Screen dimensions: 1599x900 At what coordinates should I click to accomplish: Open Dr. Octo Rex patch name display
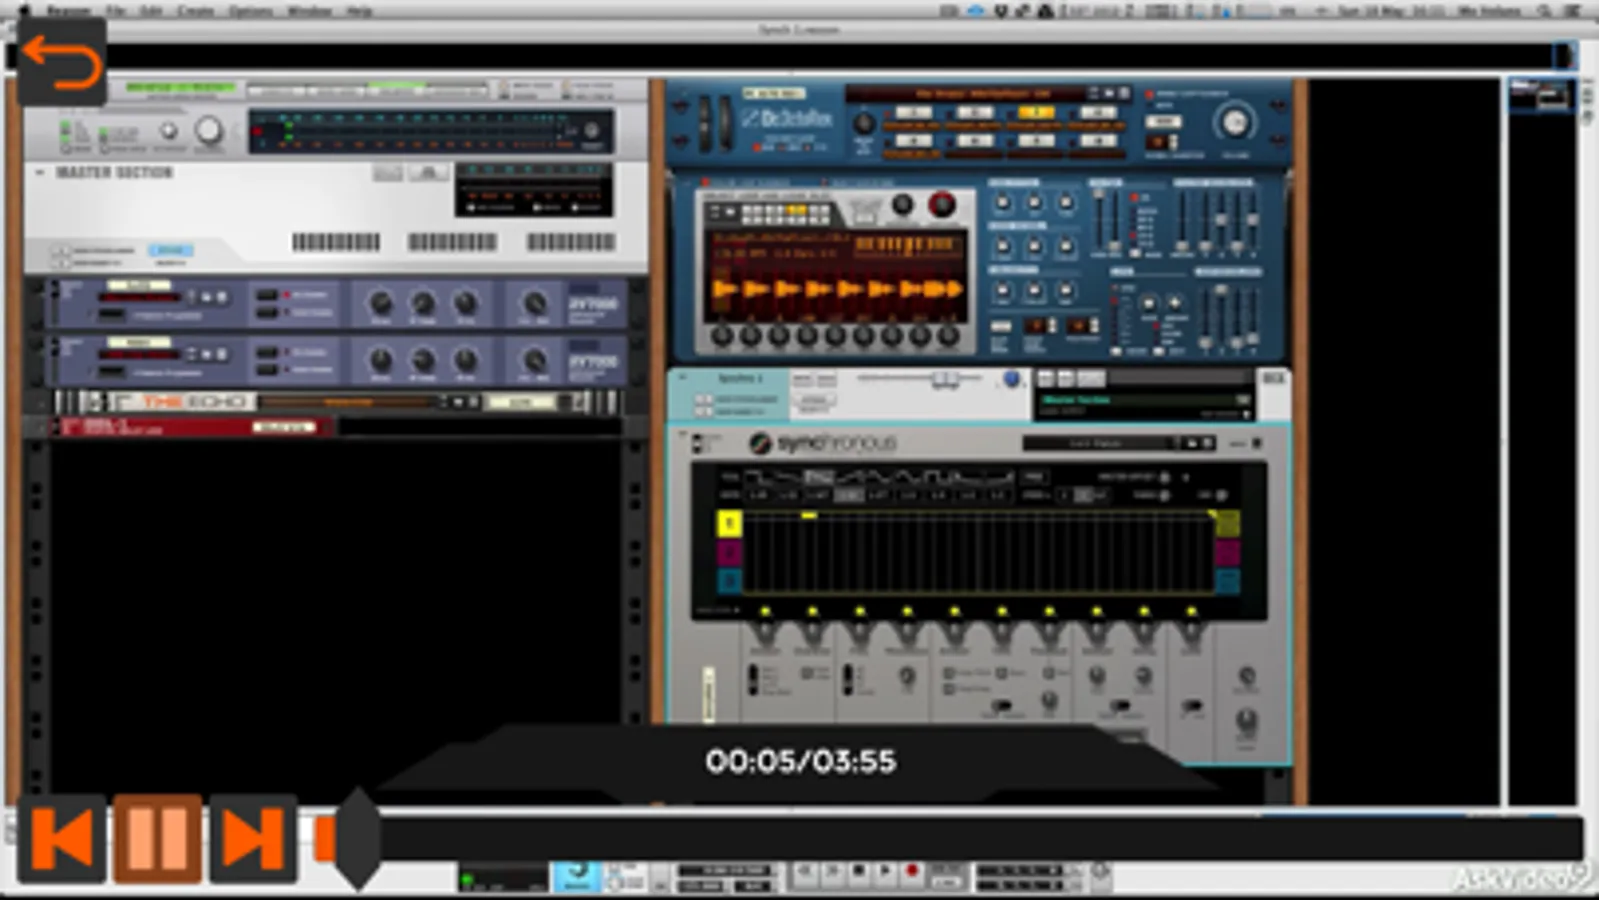(x=965, y=94)
